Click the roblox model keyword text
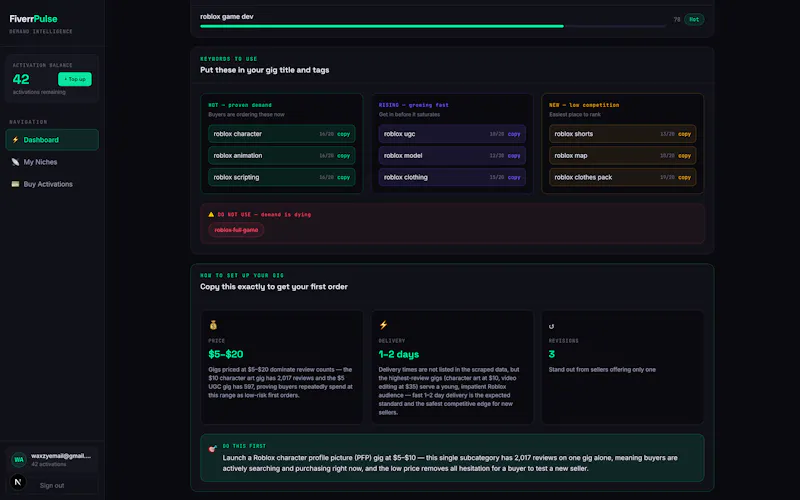Viewport: 800px width, 500px height. point(403,156)
